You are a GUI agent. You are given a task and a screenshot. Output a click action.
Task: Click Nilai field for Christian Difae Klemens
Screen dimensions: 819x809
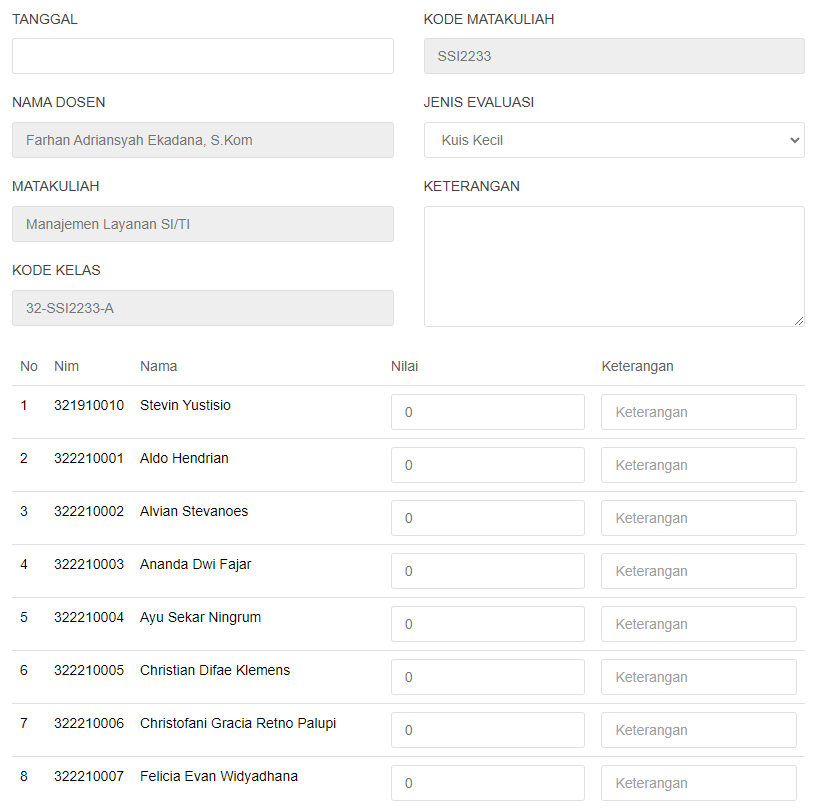click(487, 677)
